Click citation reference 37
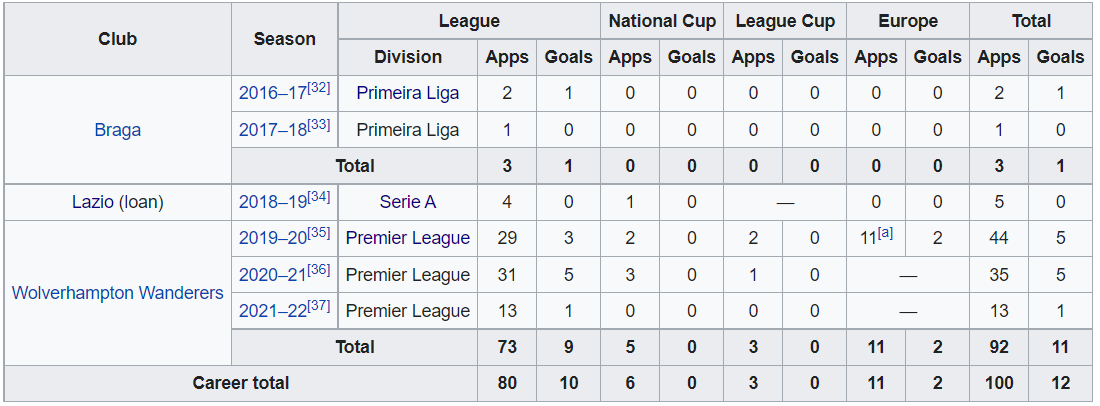This screenshot has height=406, width=1100. coord(318,306)
